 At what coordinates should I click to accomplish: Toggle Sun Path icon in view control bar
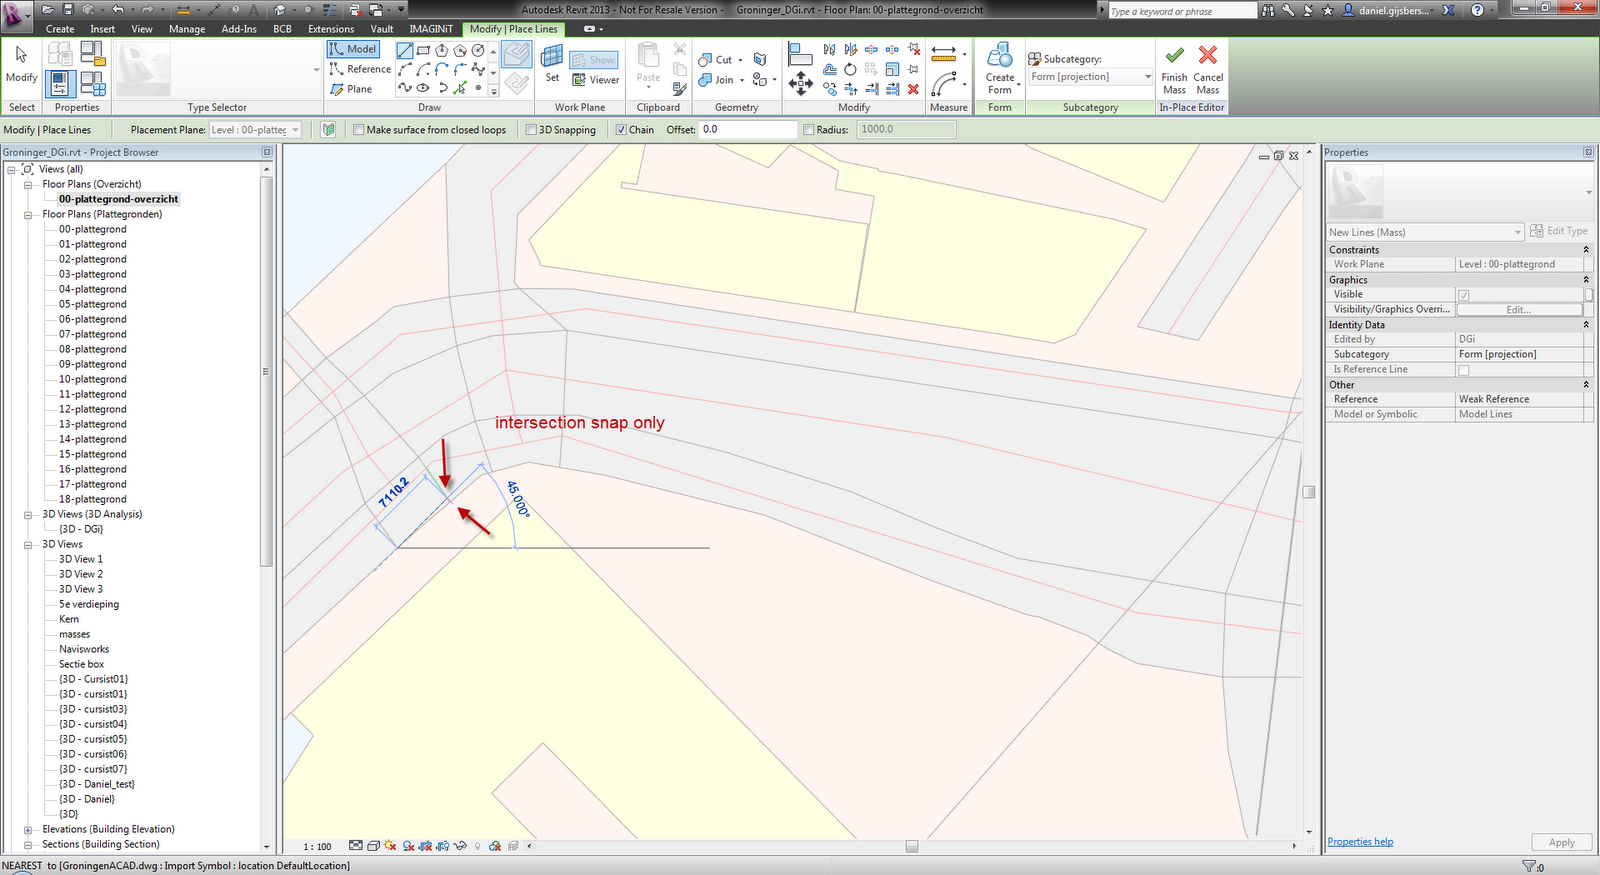pyautogui.click(x=390, y=846)
